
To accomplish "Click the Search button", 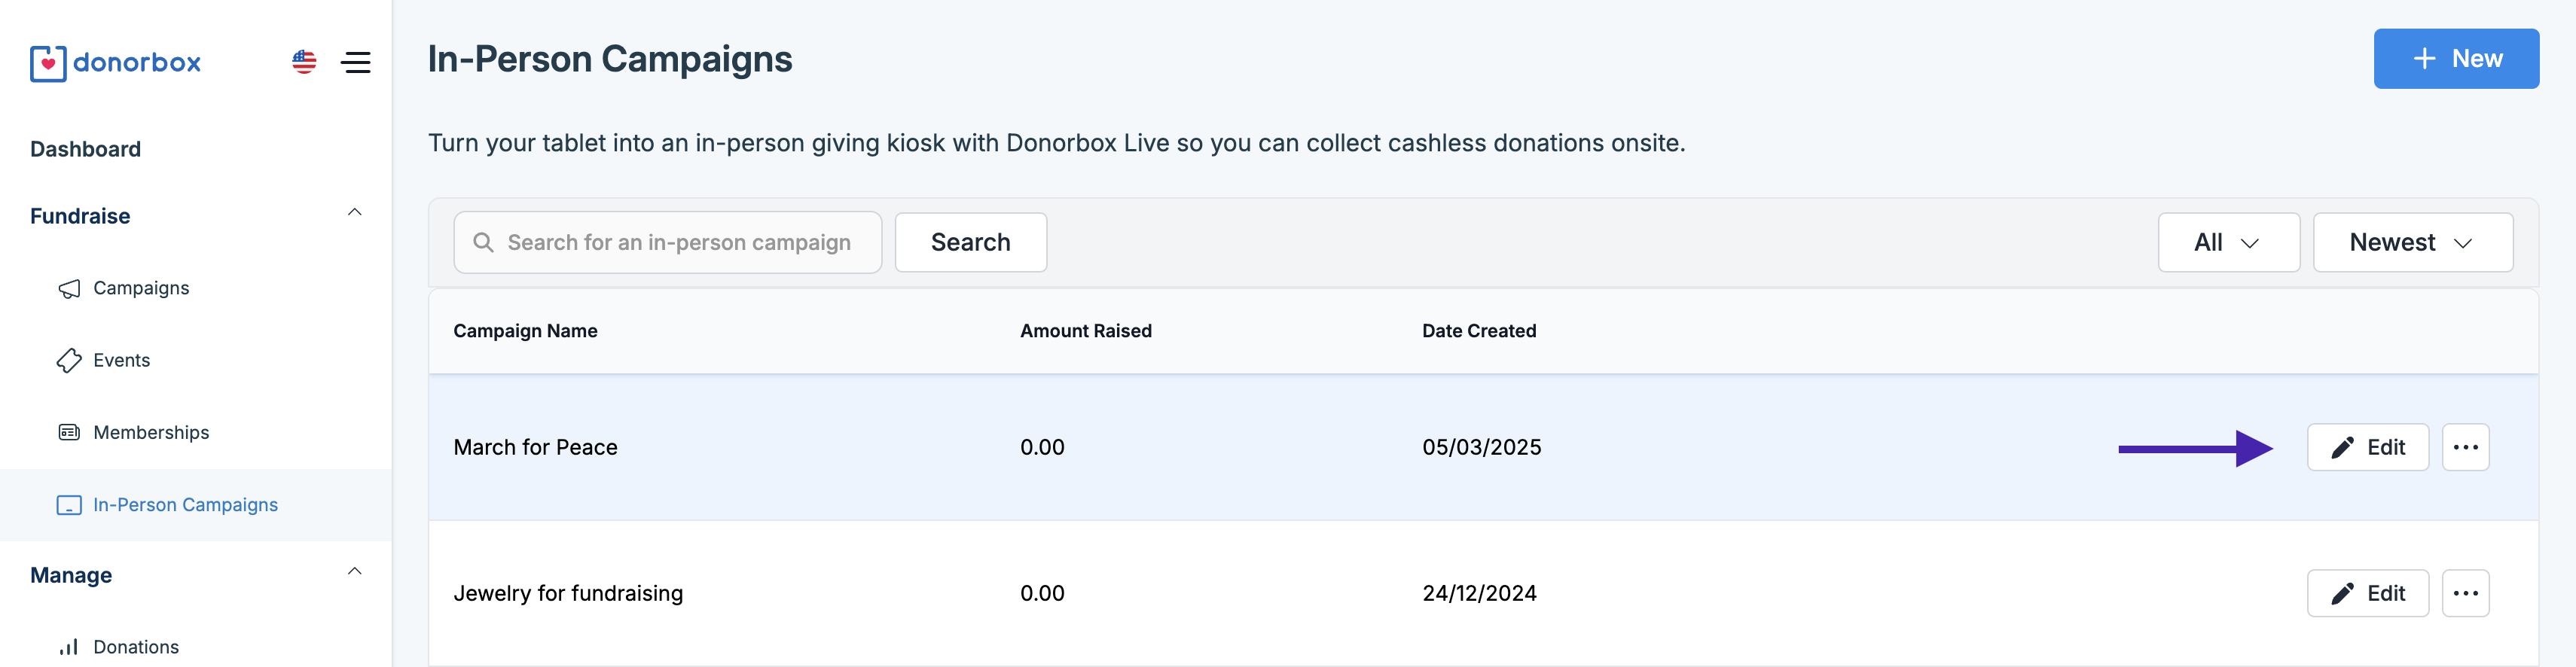I will coord(969,242).
